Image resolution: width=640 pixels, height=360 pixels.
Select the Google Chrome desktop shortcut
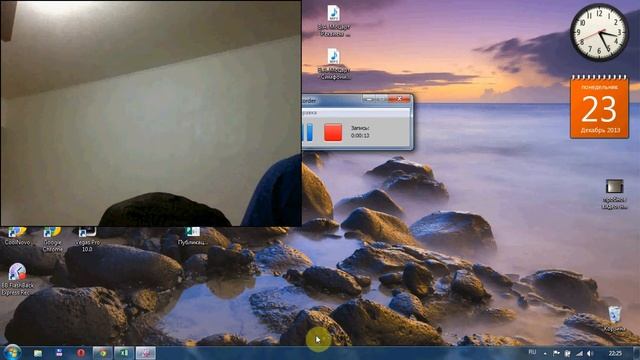pyautogui.click(x=52, y=239)
